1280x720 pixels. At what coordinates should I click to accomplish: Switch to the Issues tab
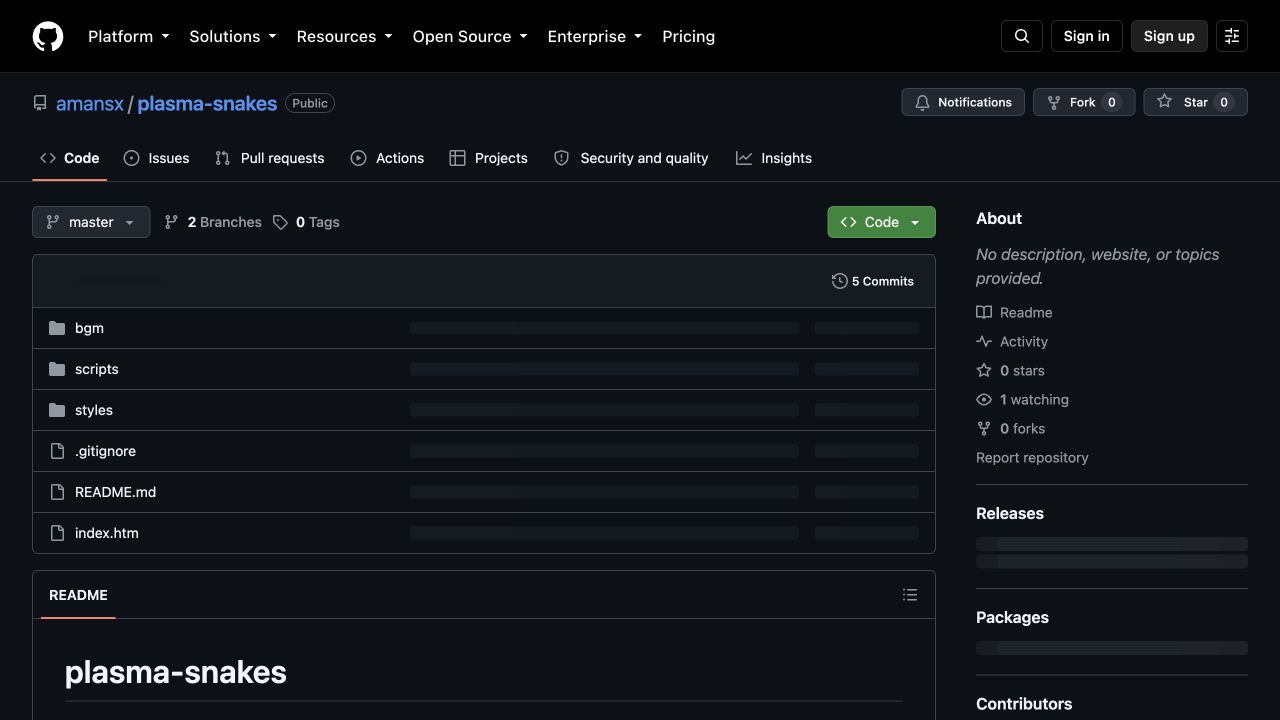pyautogui.click(x=156, y=158)
